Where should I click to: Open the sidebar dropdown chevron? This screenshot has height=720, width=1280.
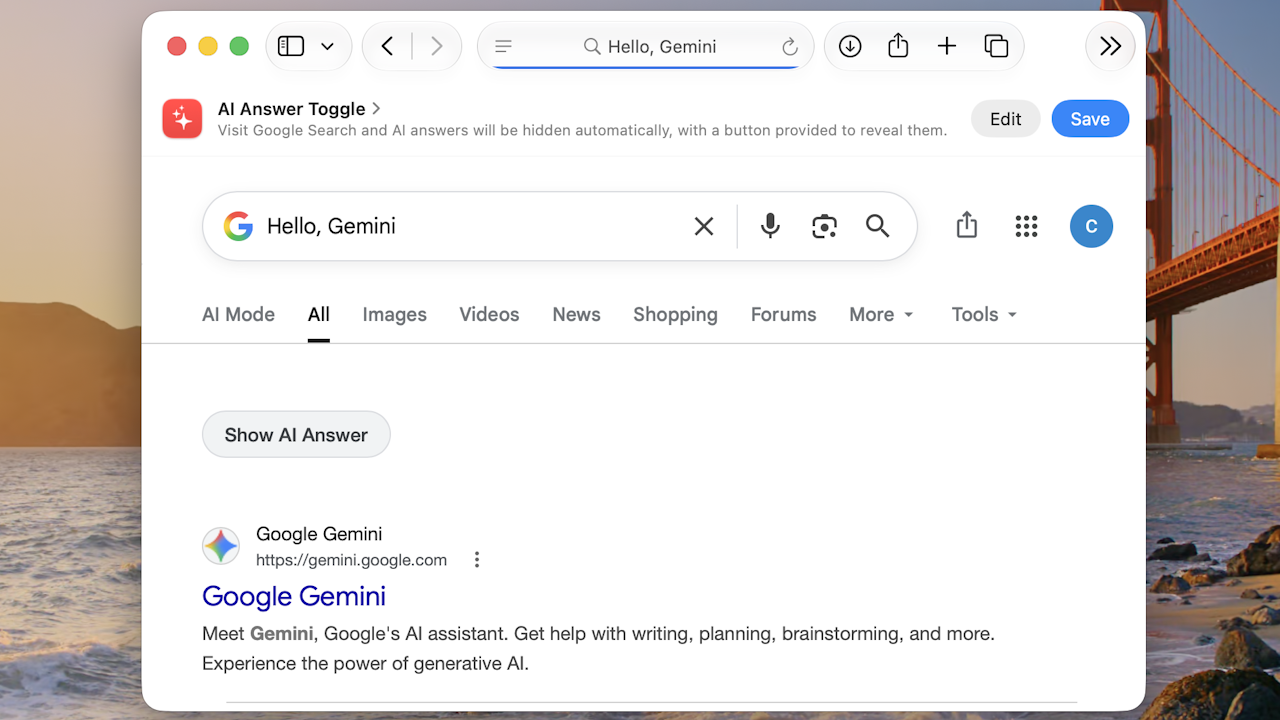327,46
